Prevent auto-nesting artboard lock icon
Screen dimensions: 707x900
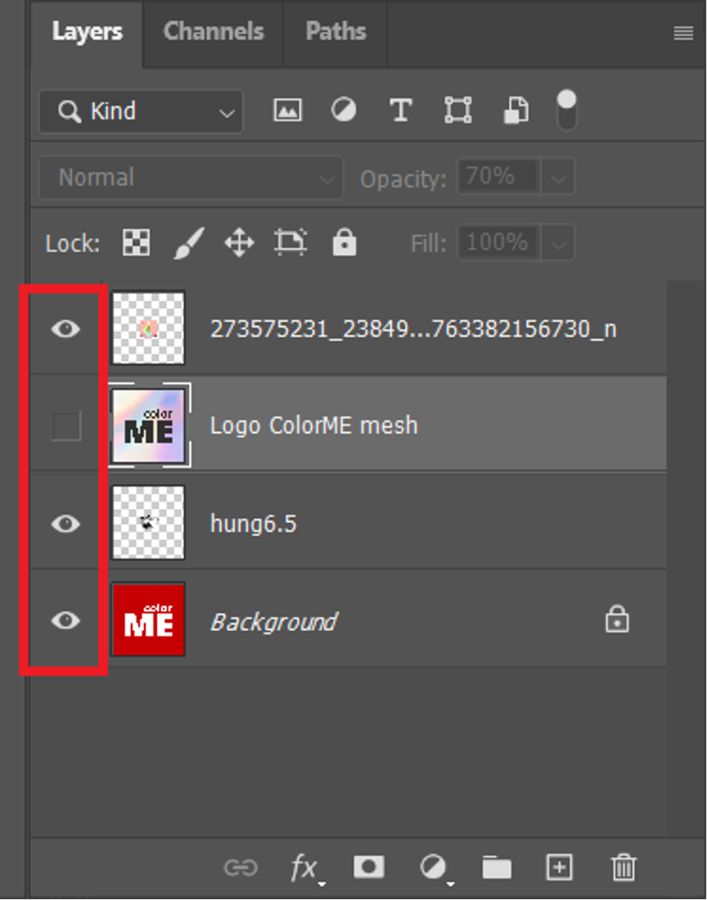pyautogui.click(x=290, y=242)
